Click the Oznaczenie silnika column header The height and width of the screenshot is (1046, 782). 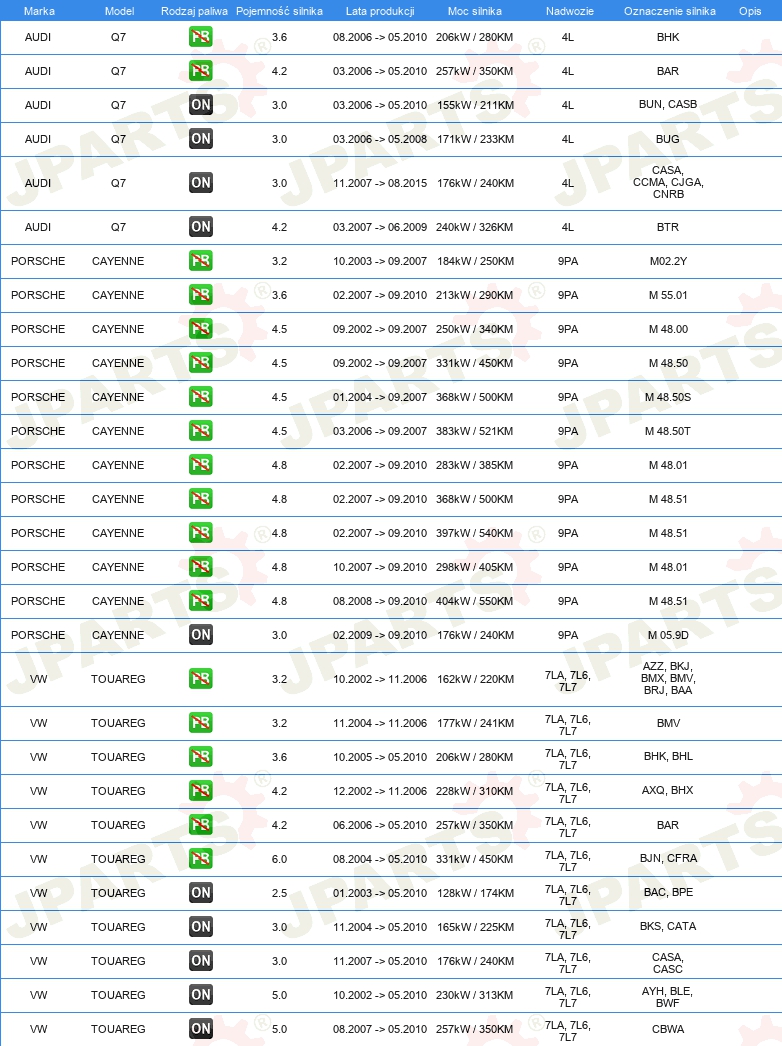pos(669,11)
